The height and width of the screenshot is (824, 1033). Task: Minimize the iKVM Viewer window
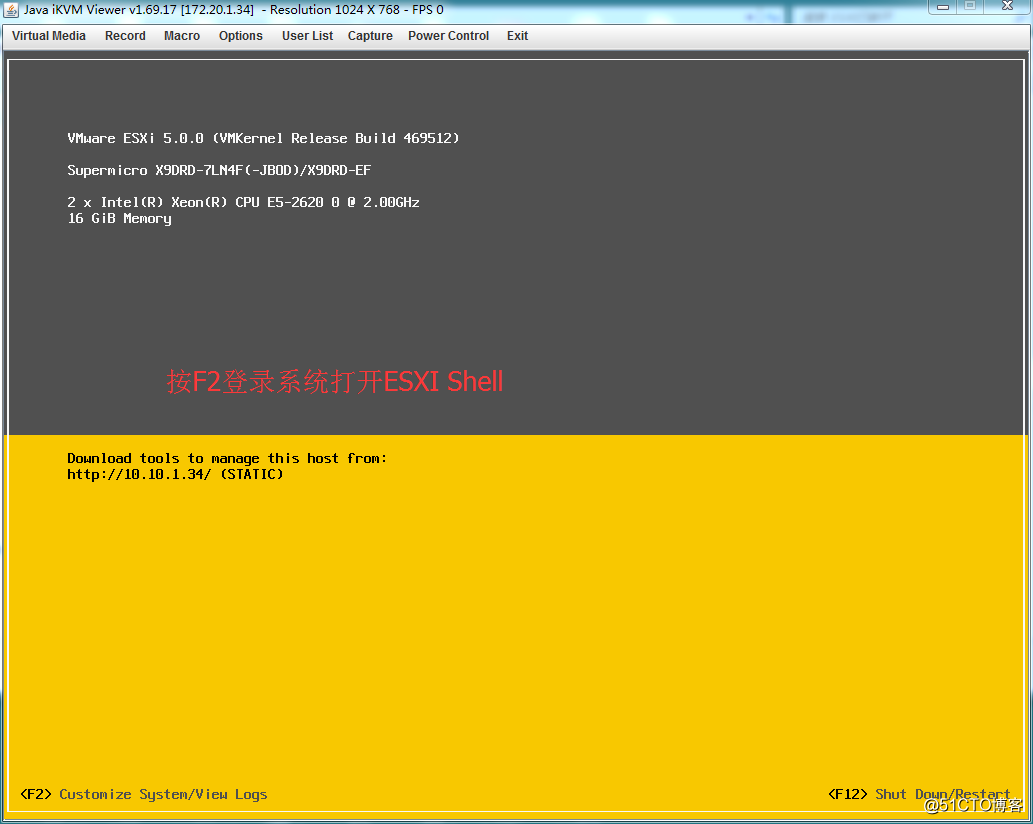[943, 7]
